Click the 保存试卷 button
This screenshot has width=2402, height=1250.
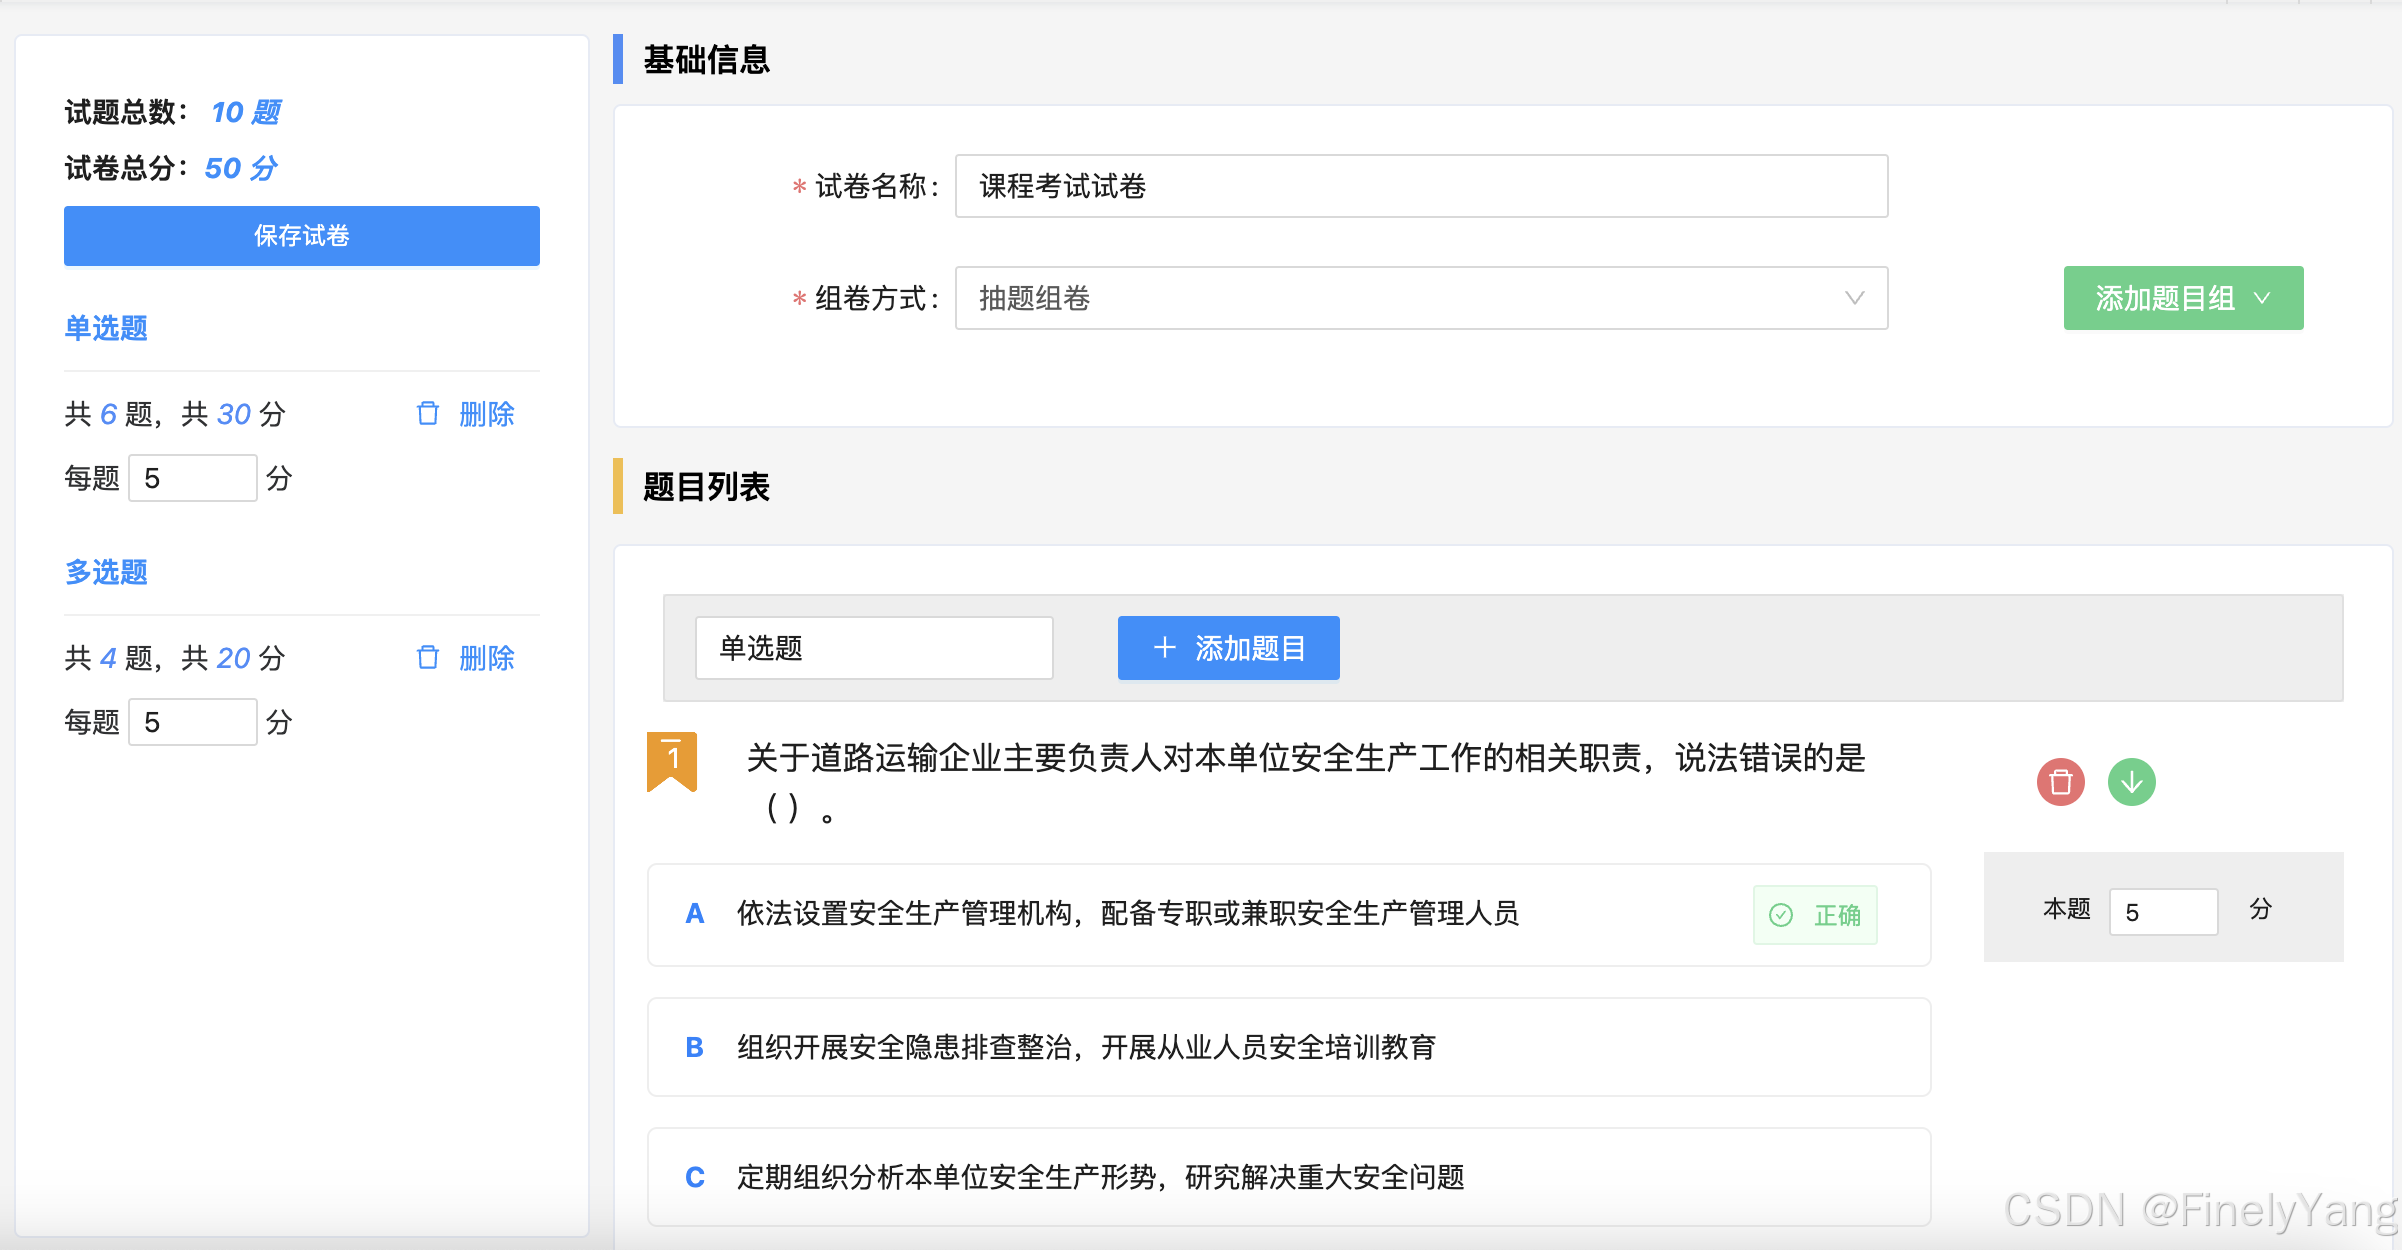[x=301, y=236]
